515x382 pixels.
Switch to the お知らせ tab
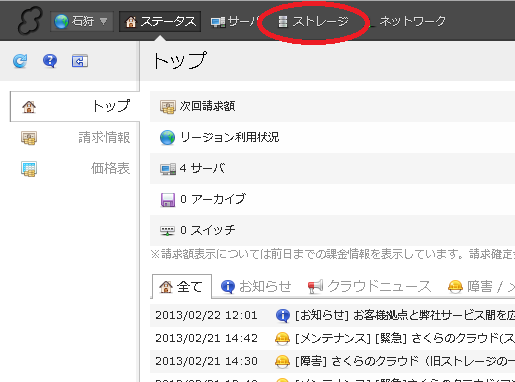256,286
